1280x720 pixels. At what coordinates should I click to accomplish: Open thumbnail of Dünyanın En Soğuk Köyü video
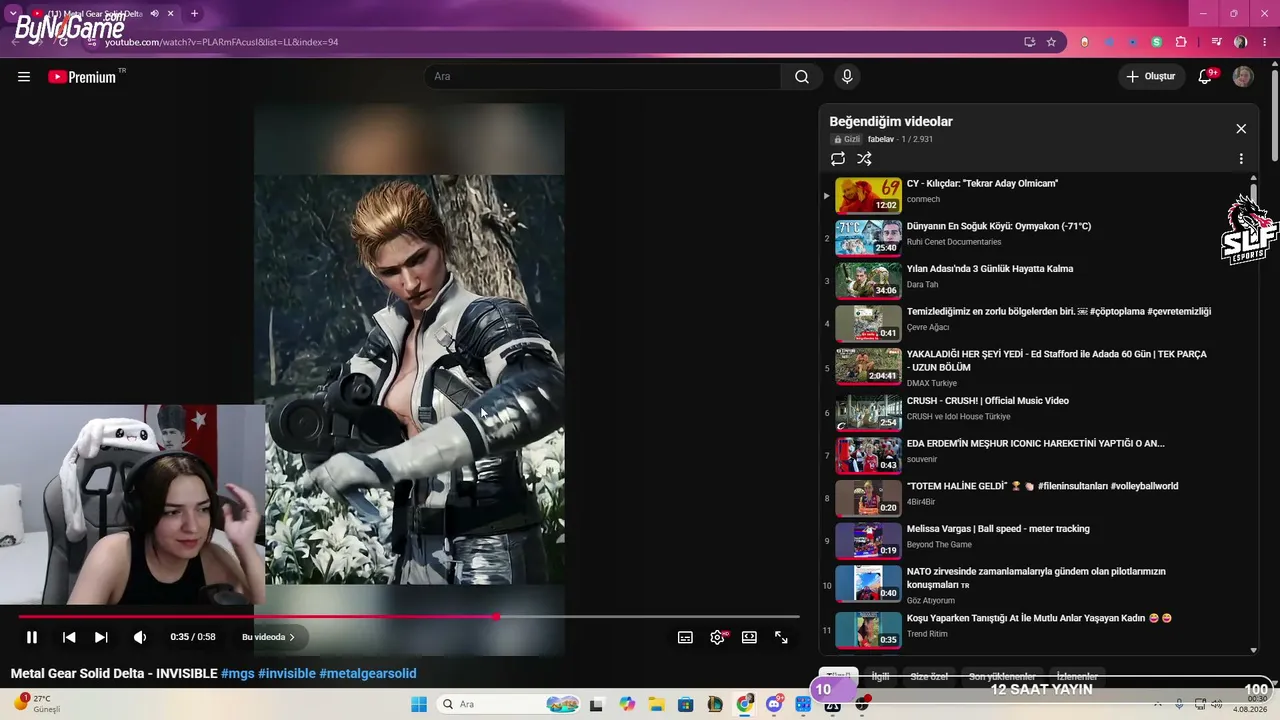point(868,238)
